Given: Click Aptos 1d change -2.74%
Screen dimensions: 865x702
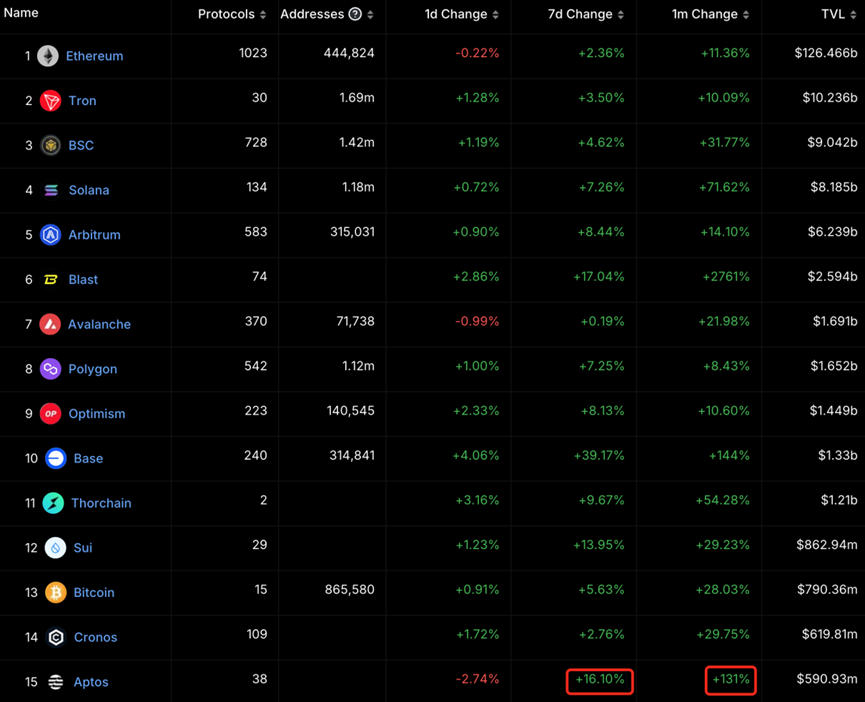Looking at the screenshot, I should (x=477, y=679).
